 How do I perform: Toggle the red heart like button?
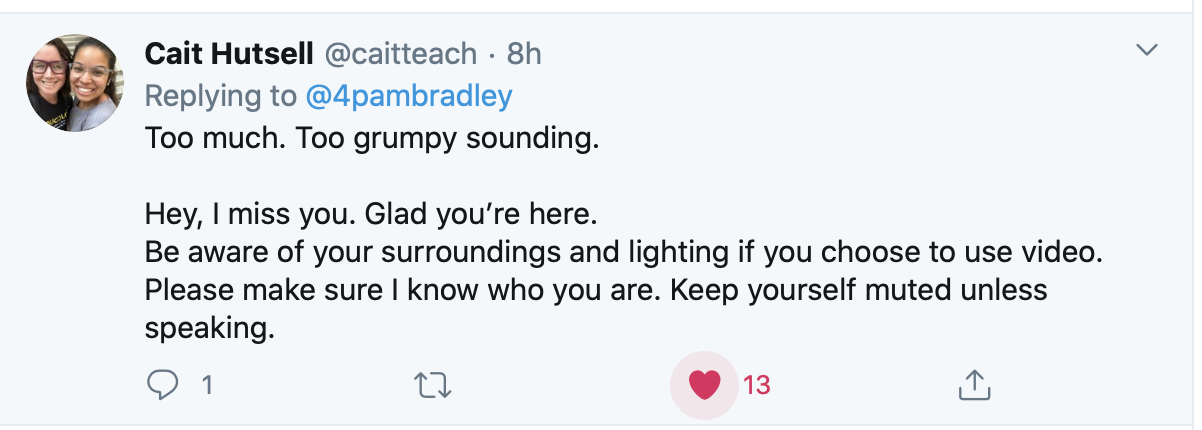(706, 384)
